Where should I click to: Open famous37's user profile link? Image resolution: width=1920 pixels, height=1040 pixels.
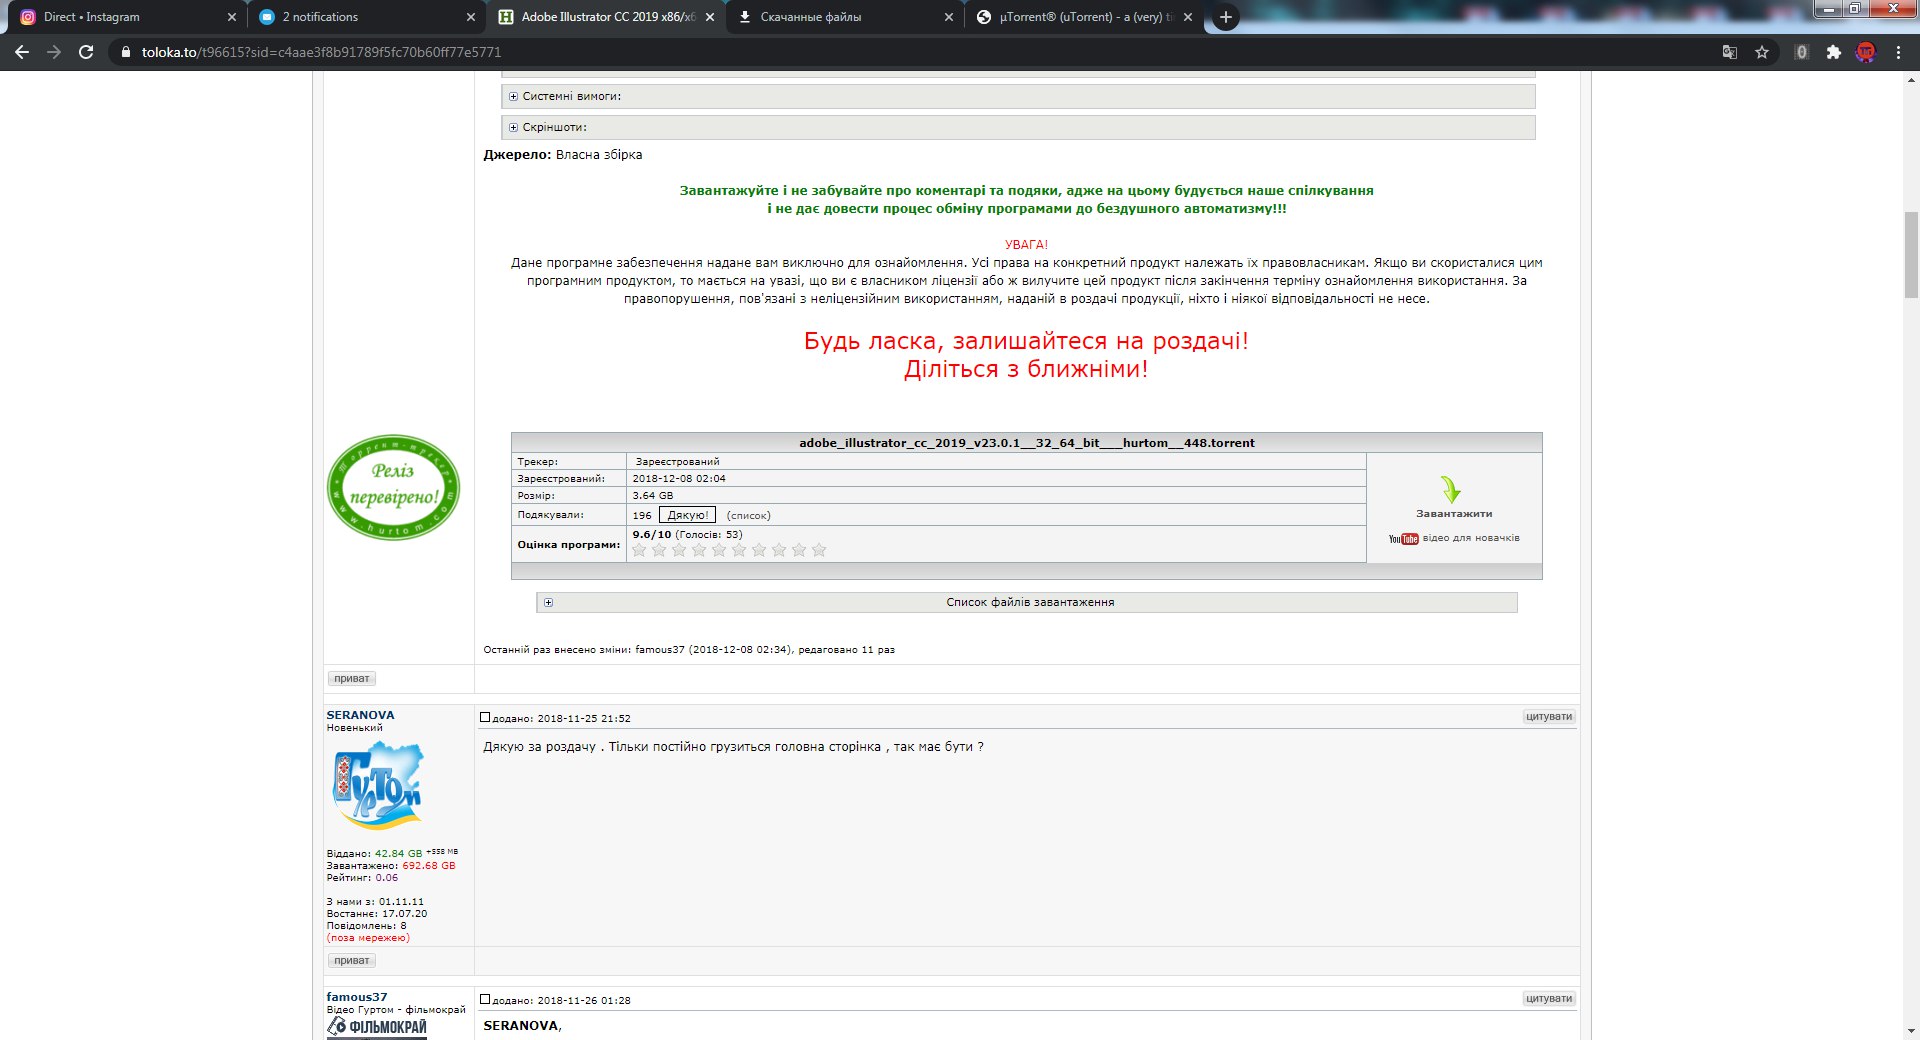tap(356, 997)
